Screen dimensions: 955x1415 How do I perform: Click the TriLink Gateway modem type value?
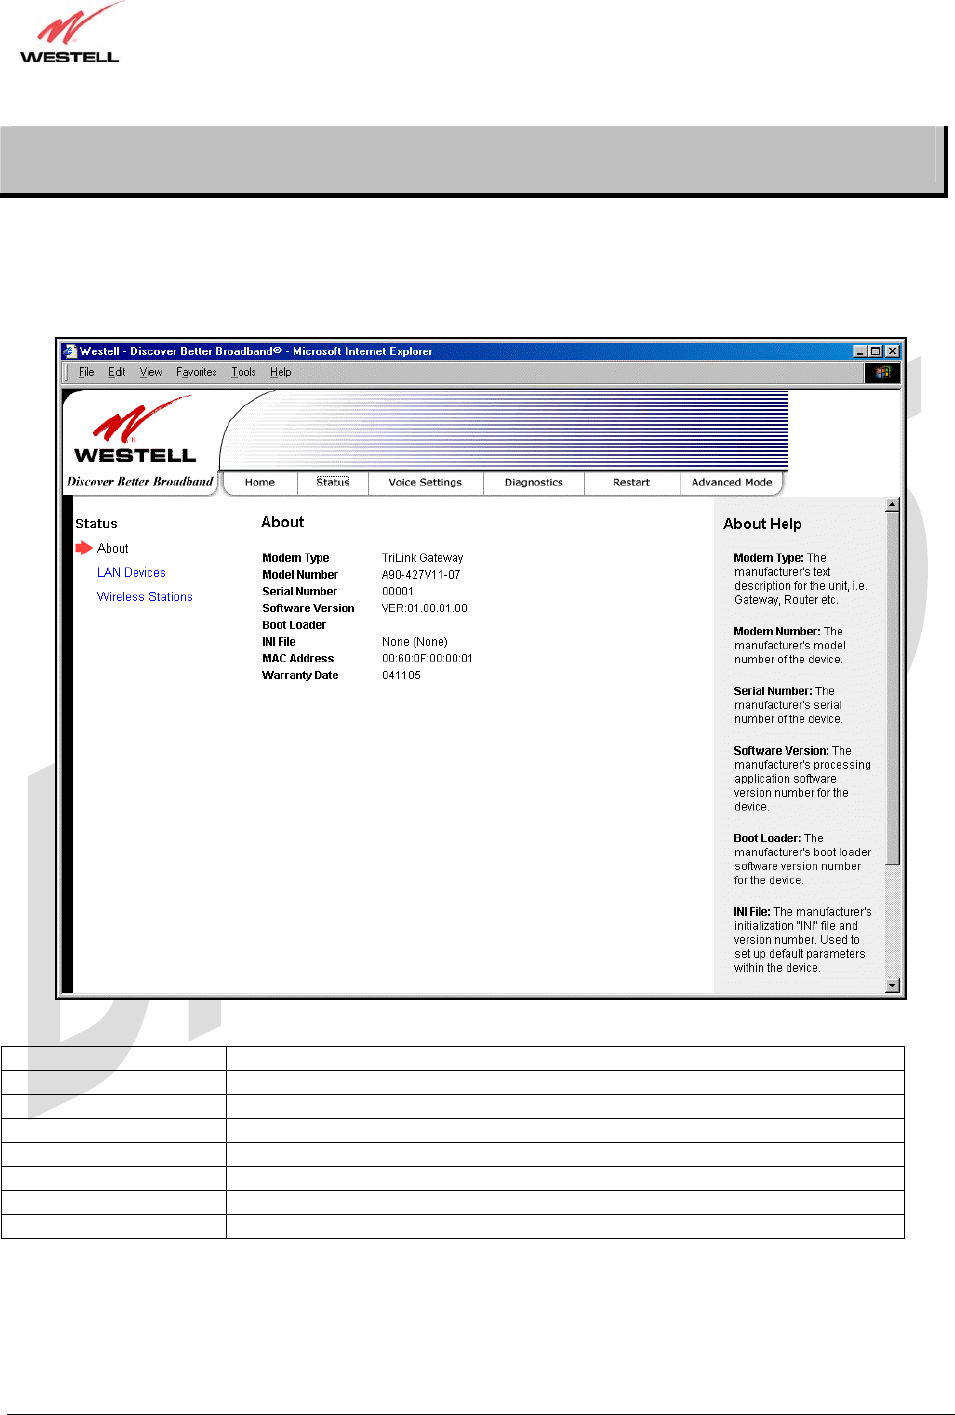point(423,558)
